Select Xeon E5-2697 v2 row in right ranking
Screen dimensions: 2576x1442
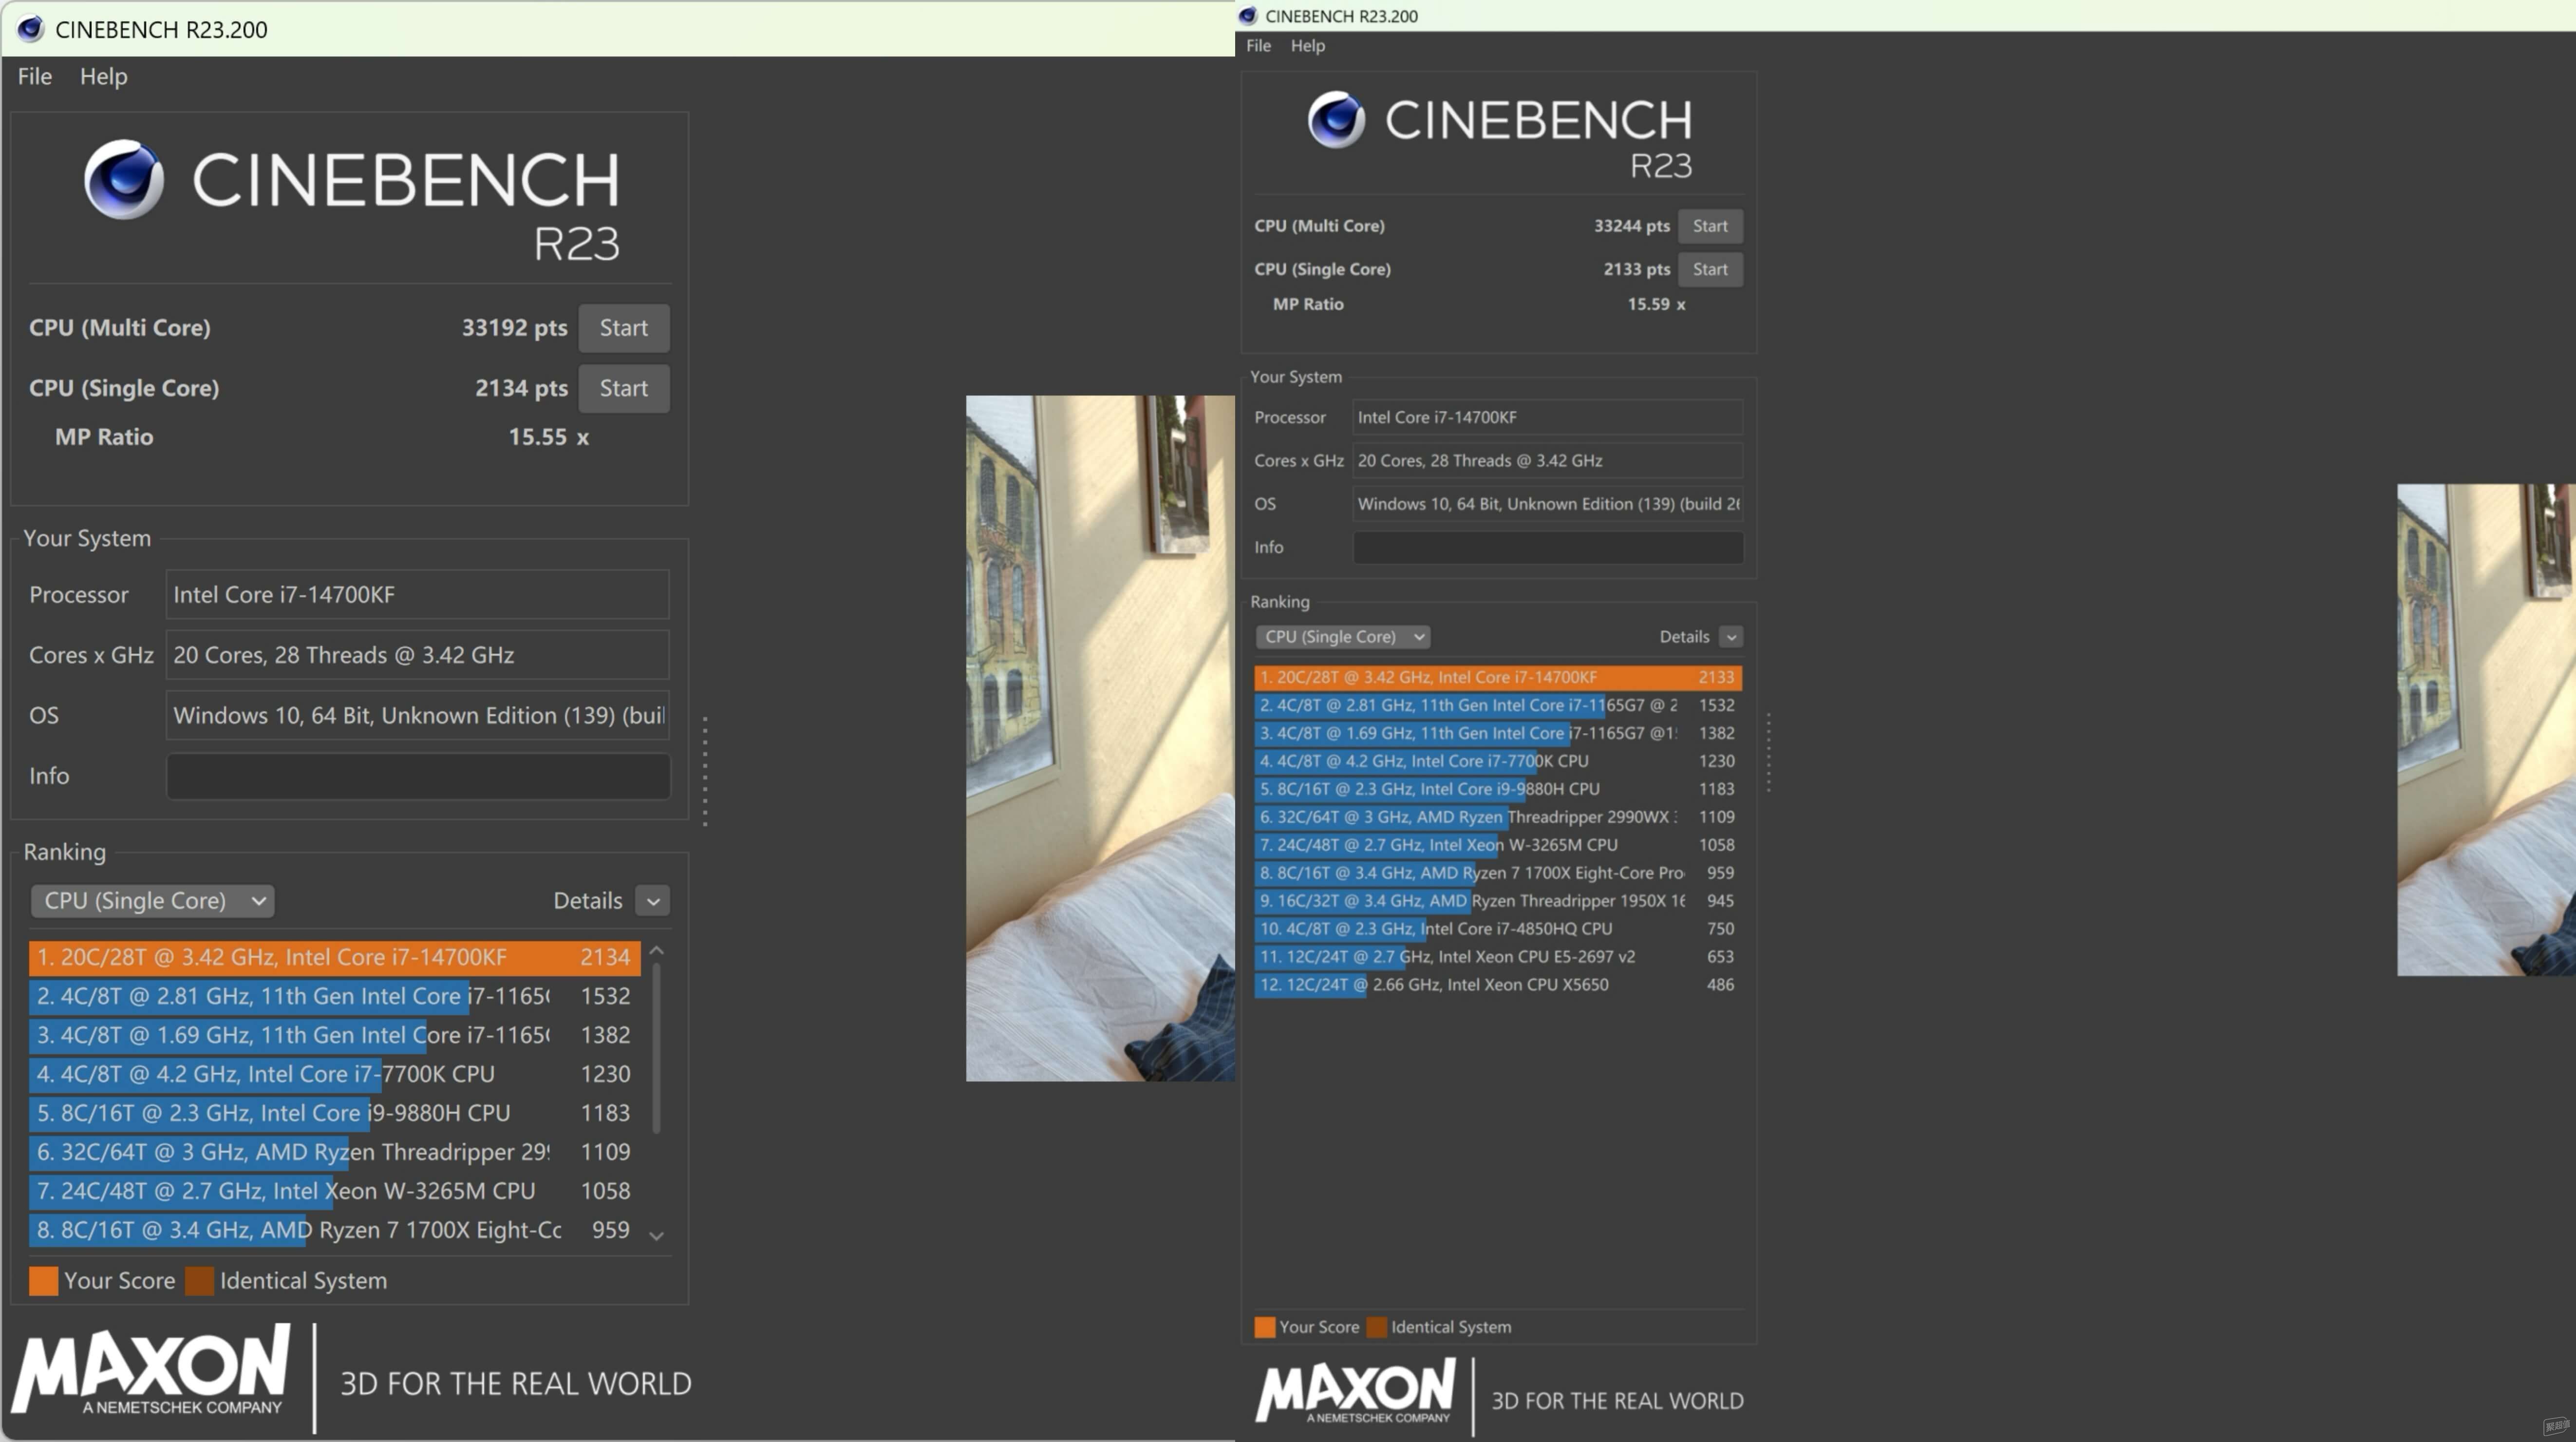(x=1498, y=957)
